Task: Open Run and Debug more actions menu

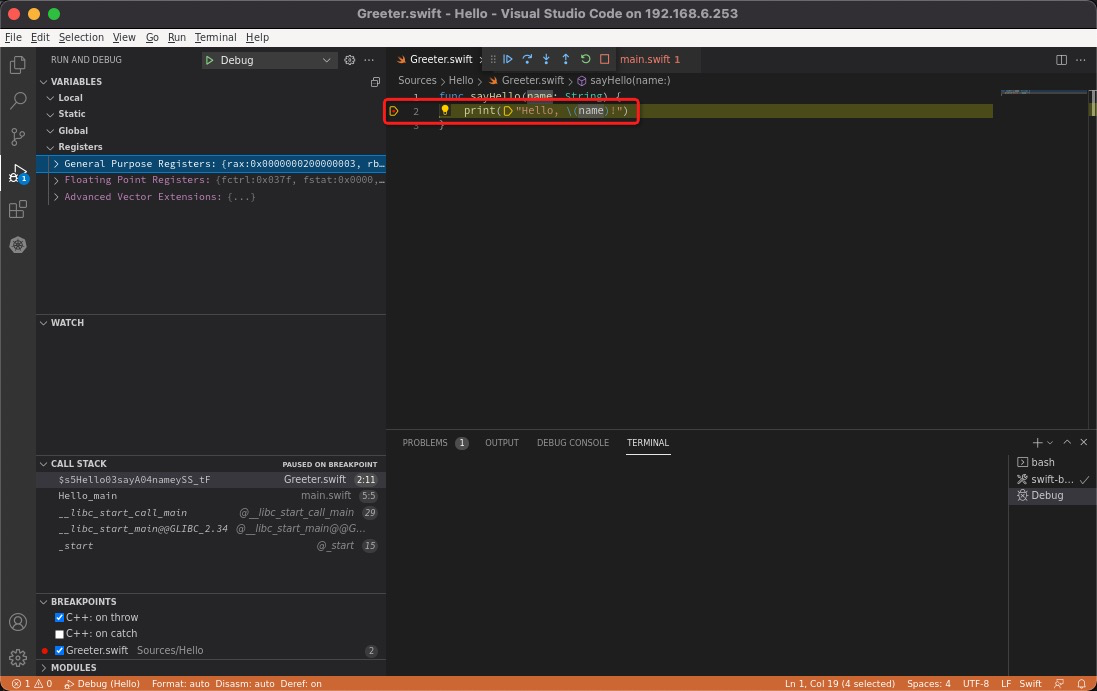Action: (369, 60)
